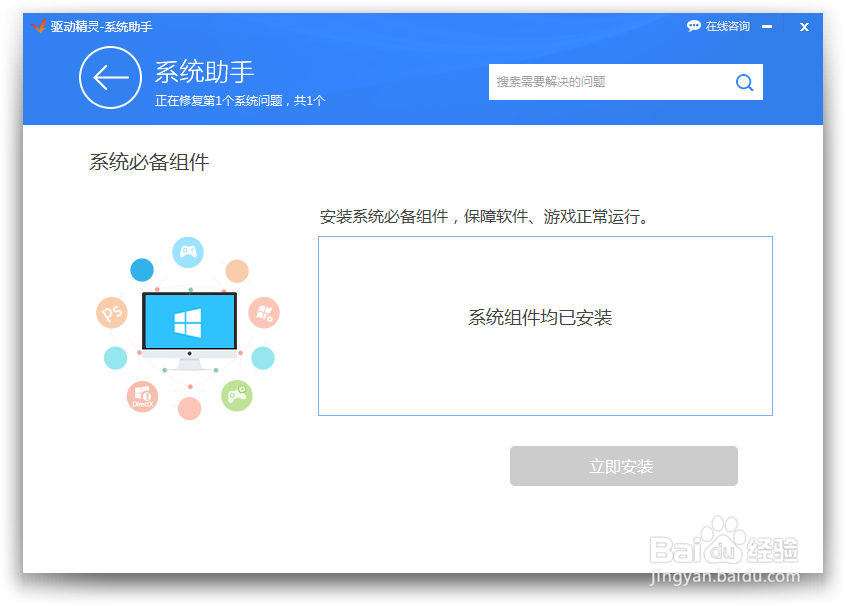Click the green gamepad-with-gear icon

tap(238, 394)
